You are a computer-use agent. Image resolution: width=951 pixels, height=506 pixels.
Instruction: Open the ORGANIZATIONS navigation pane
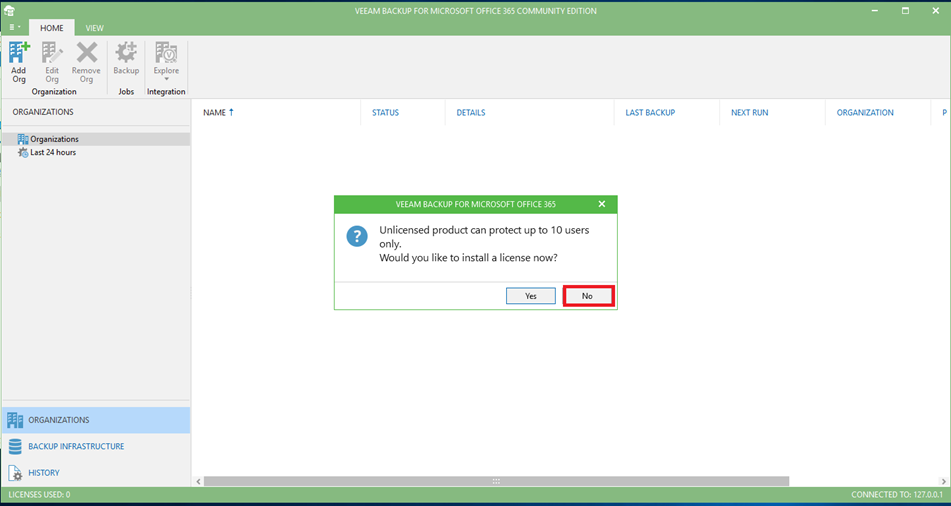96,420
